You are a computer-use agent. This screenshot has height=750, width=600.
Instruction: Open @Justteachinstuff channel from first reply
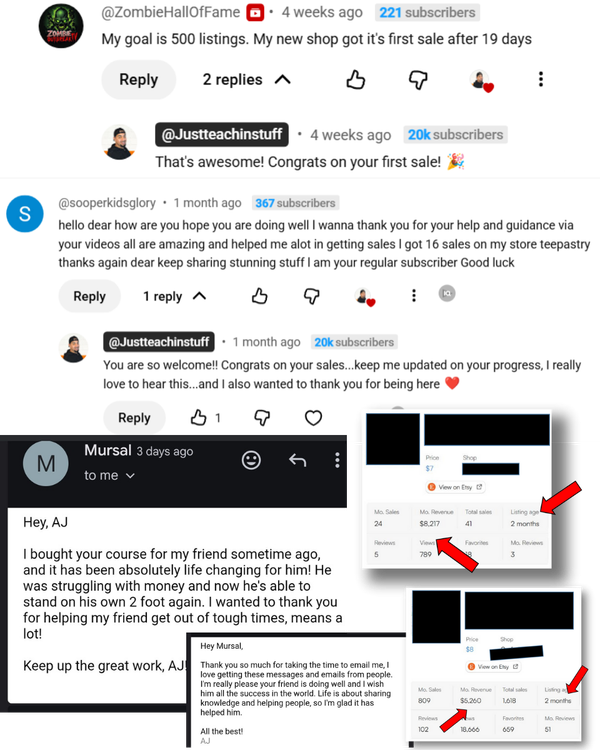point(222,134)
